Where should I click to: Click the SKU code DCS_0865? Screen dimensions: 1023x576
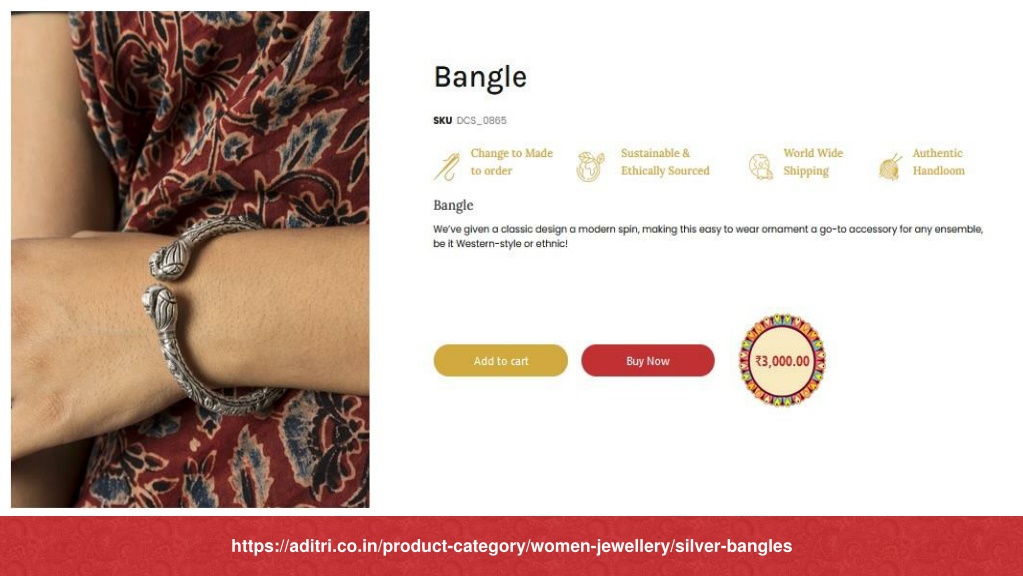point(481,121)
